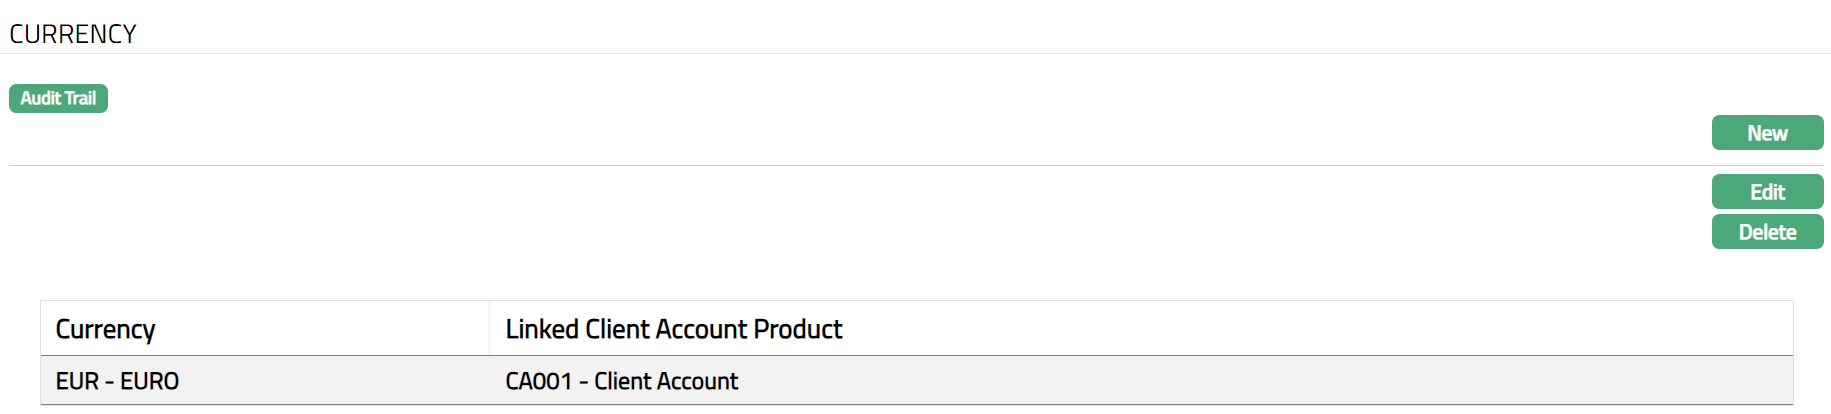This screenshot has width=1831, height=414.
Task: Select the CA001 - Client Account cell
Action: click(x=621, y=381)
